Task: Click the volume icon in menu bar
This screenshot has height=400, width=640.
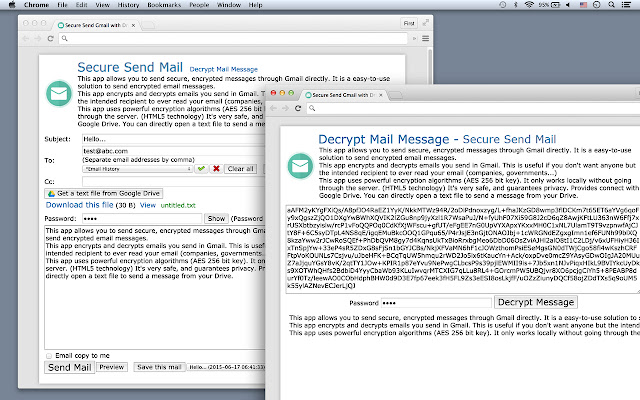Action: pos(568,5)
